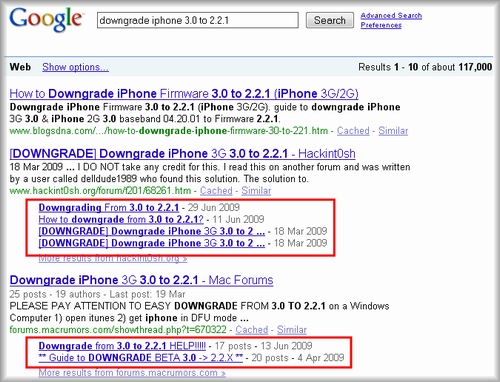Open the Similar link for blogsdna.com result
500x382 pixels.
coord(393,131)
